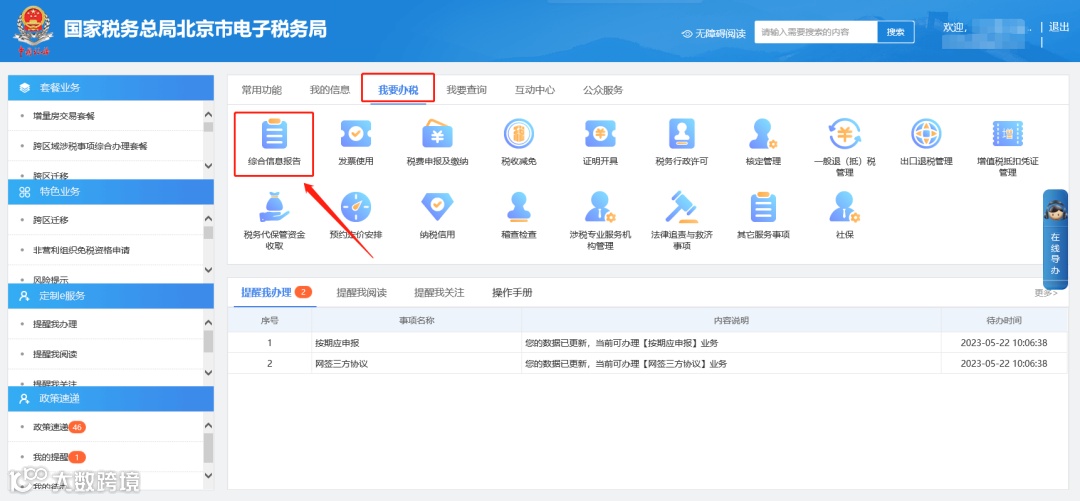This screenshot has height=501, width=1080.
Task: Click the 网签三方协议 table cell
Action: pyautogui.click(x=417, y=363)
